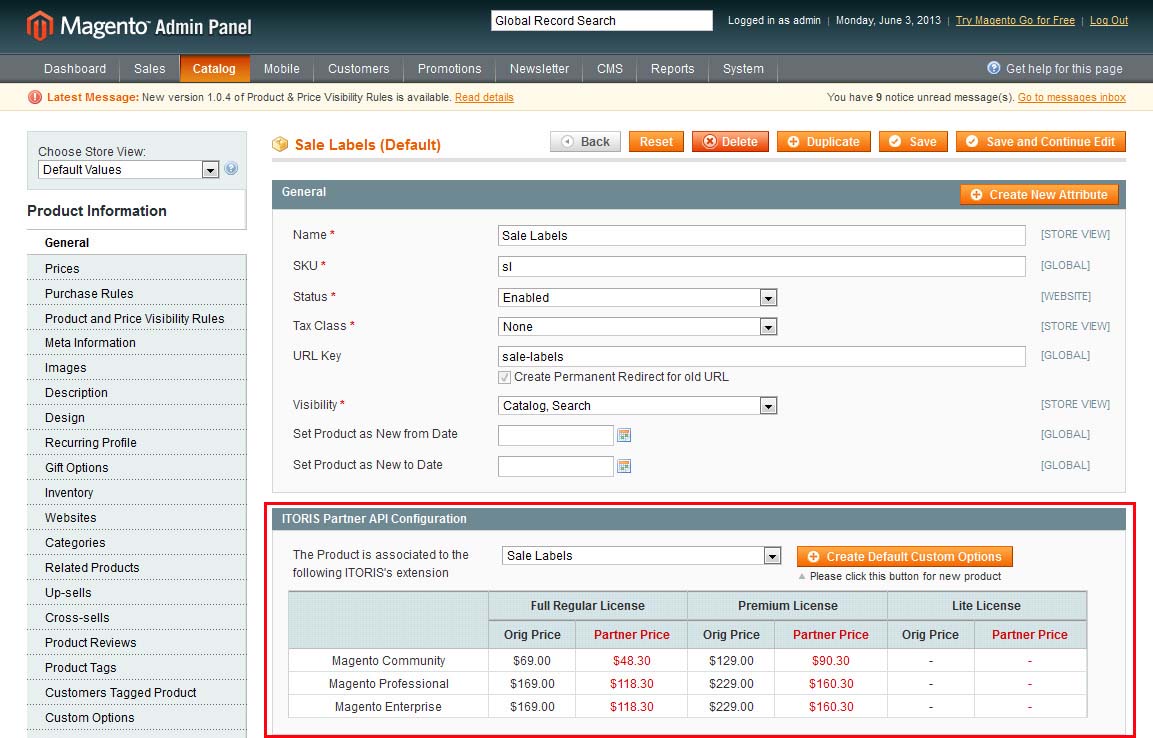Select the Inventory tab
1153x738 pixels.
[x=137, y=492]
